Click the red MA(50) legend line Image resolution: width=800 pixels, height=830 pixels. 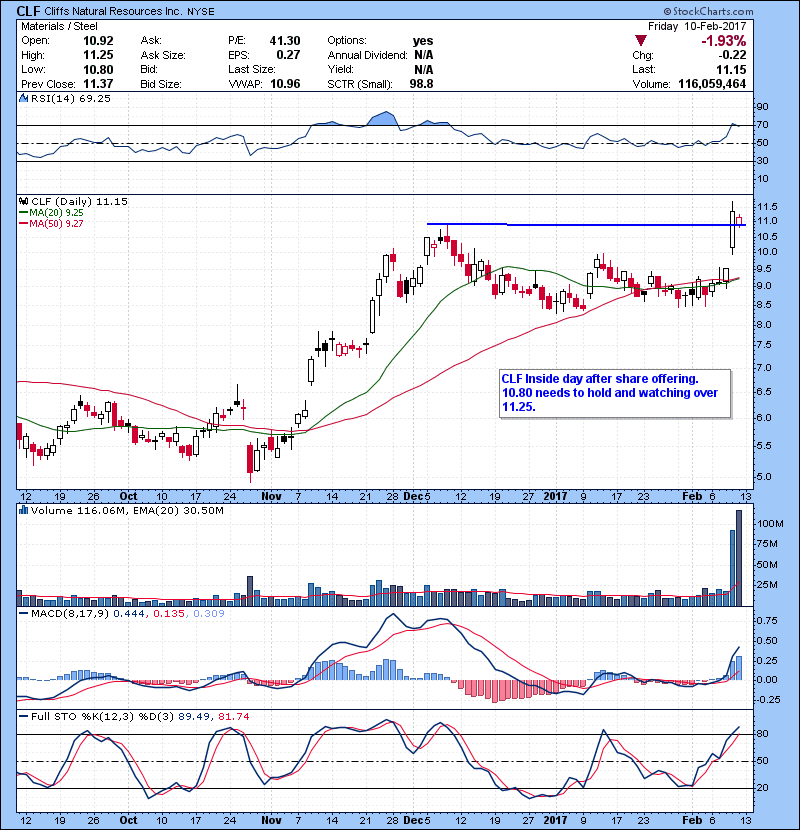click(x=23, y=223)
